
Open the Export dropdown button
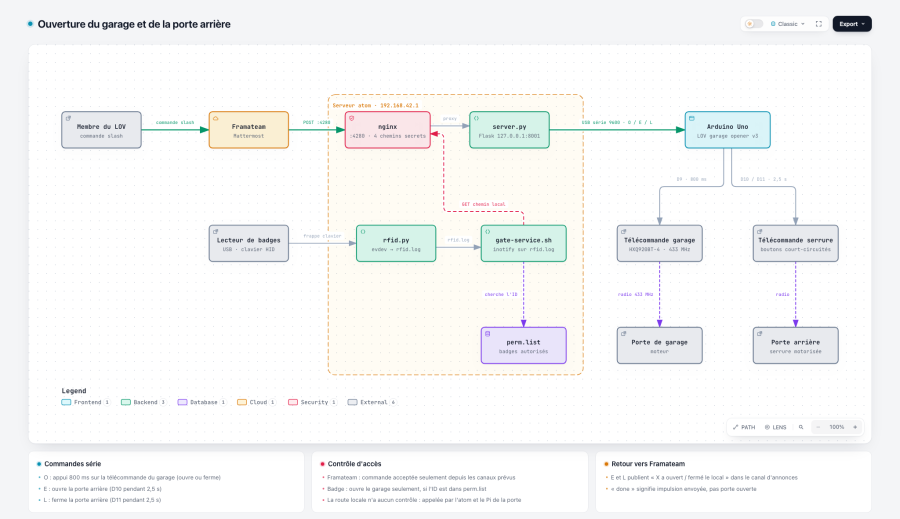[852, 24]
